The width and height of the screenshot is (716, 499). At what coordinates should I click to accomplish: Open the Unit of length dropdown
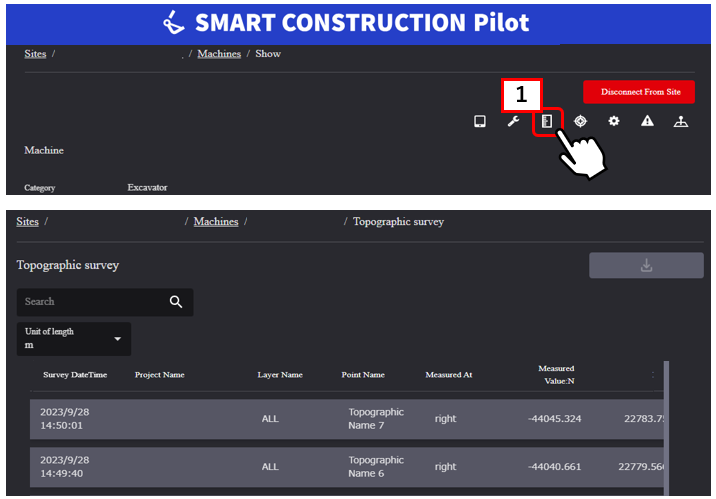(x=74, y=339)
